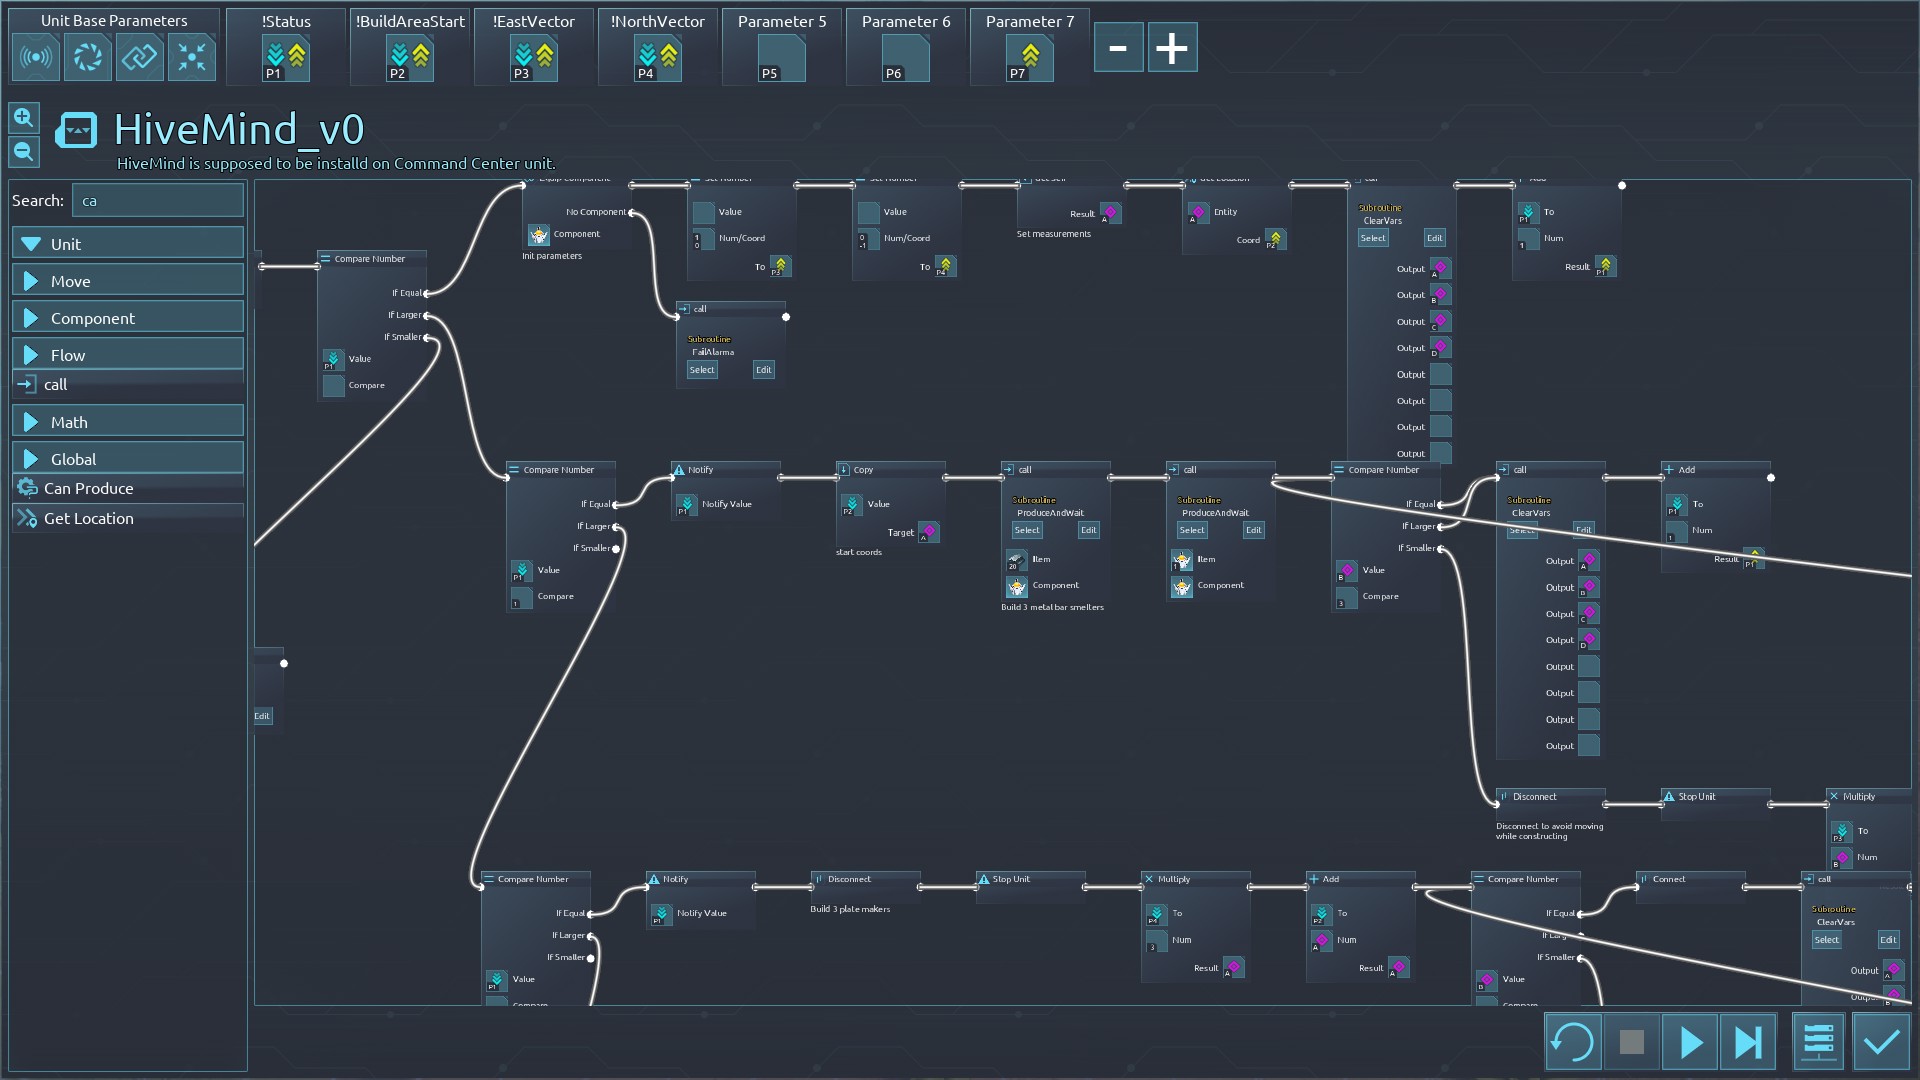Click the P7 Parameter 7 slot
This screenshot has width=1920, height=1080.
(1029, 58)
